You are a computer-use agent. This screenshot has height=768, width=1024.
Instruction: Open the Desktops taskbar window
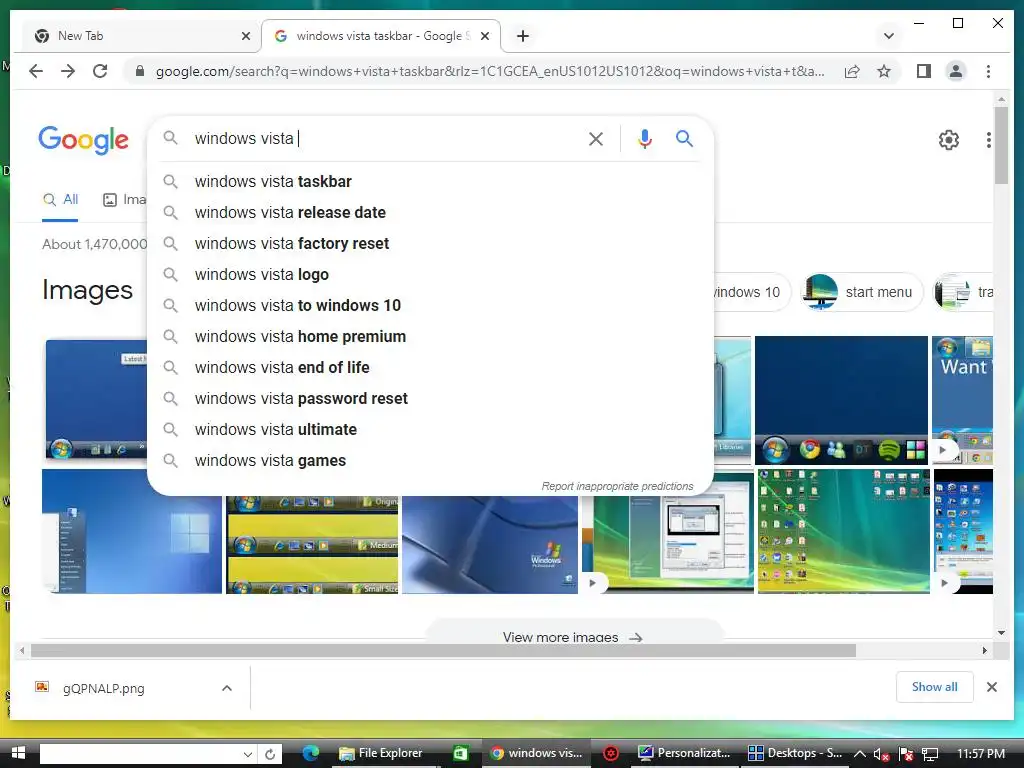tap(795, 754)
